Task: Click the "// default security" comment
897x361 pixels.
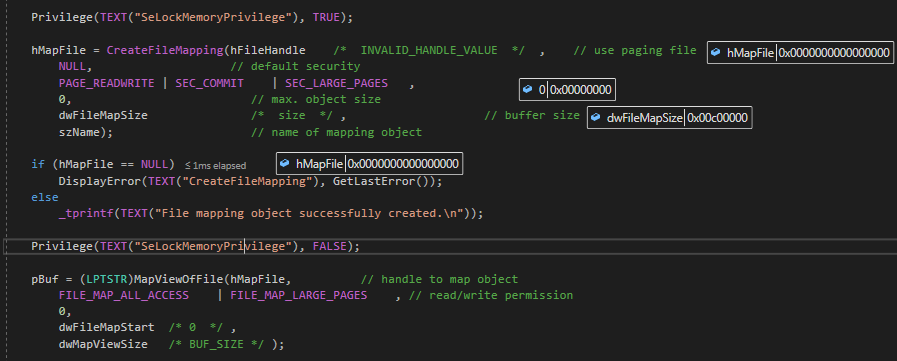Action: point(295,66)
